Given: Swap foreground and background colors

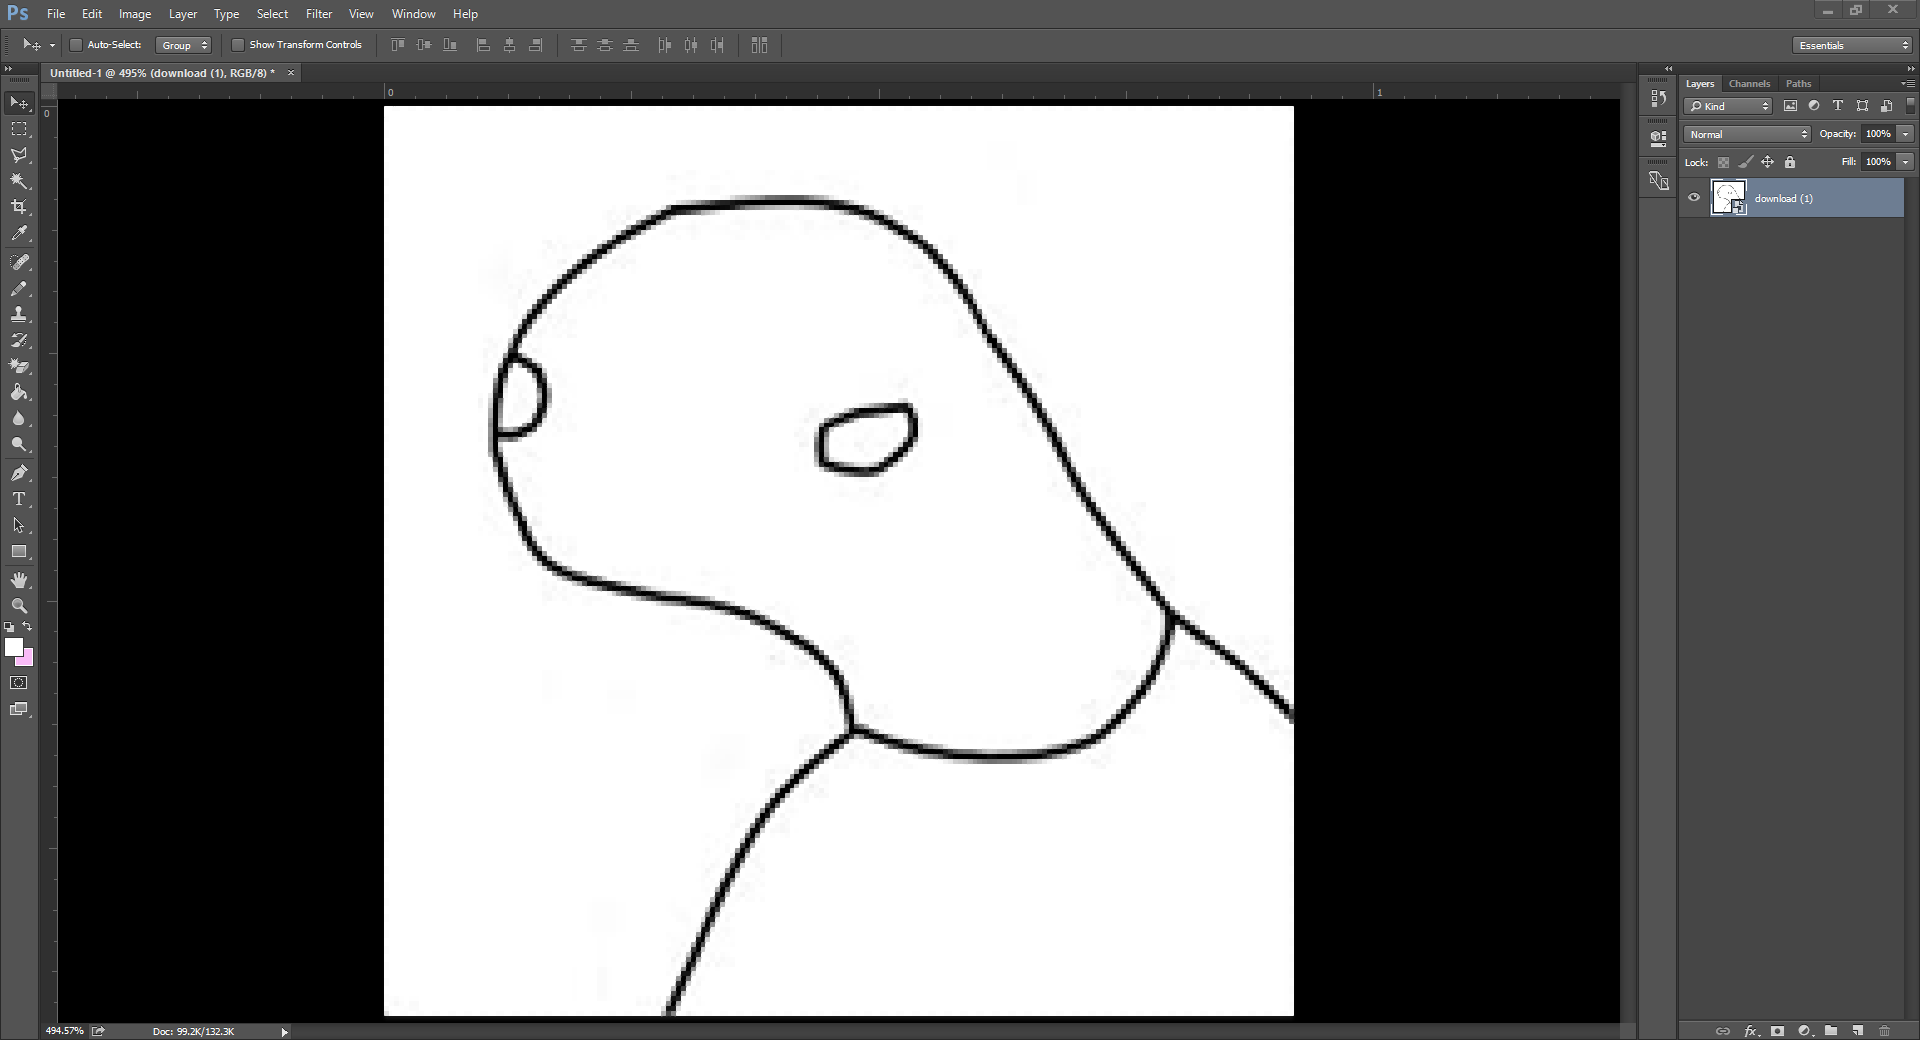Looking at the screenshot, I should (28, 627).
